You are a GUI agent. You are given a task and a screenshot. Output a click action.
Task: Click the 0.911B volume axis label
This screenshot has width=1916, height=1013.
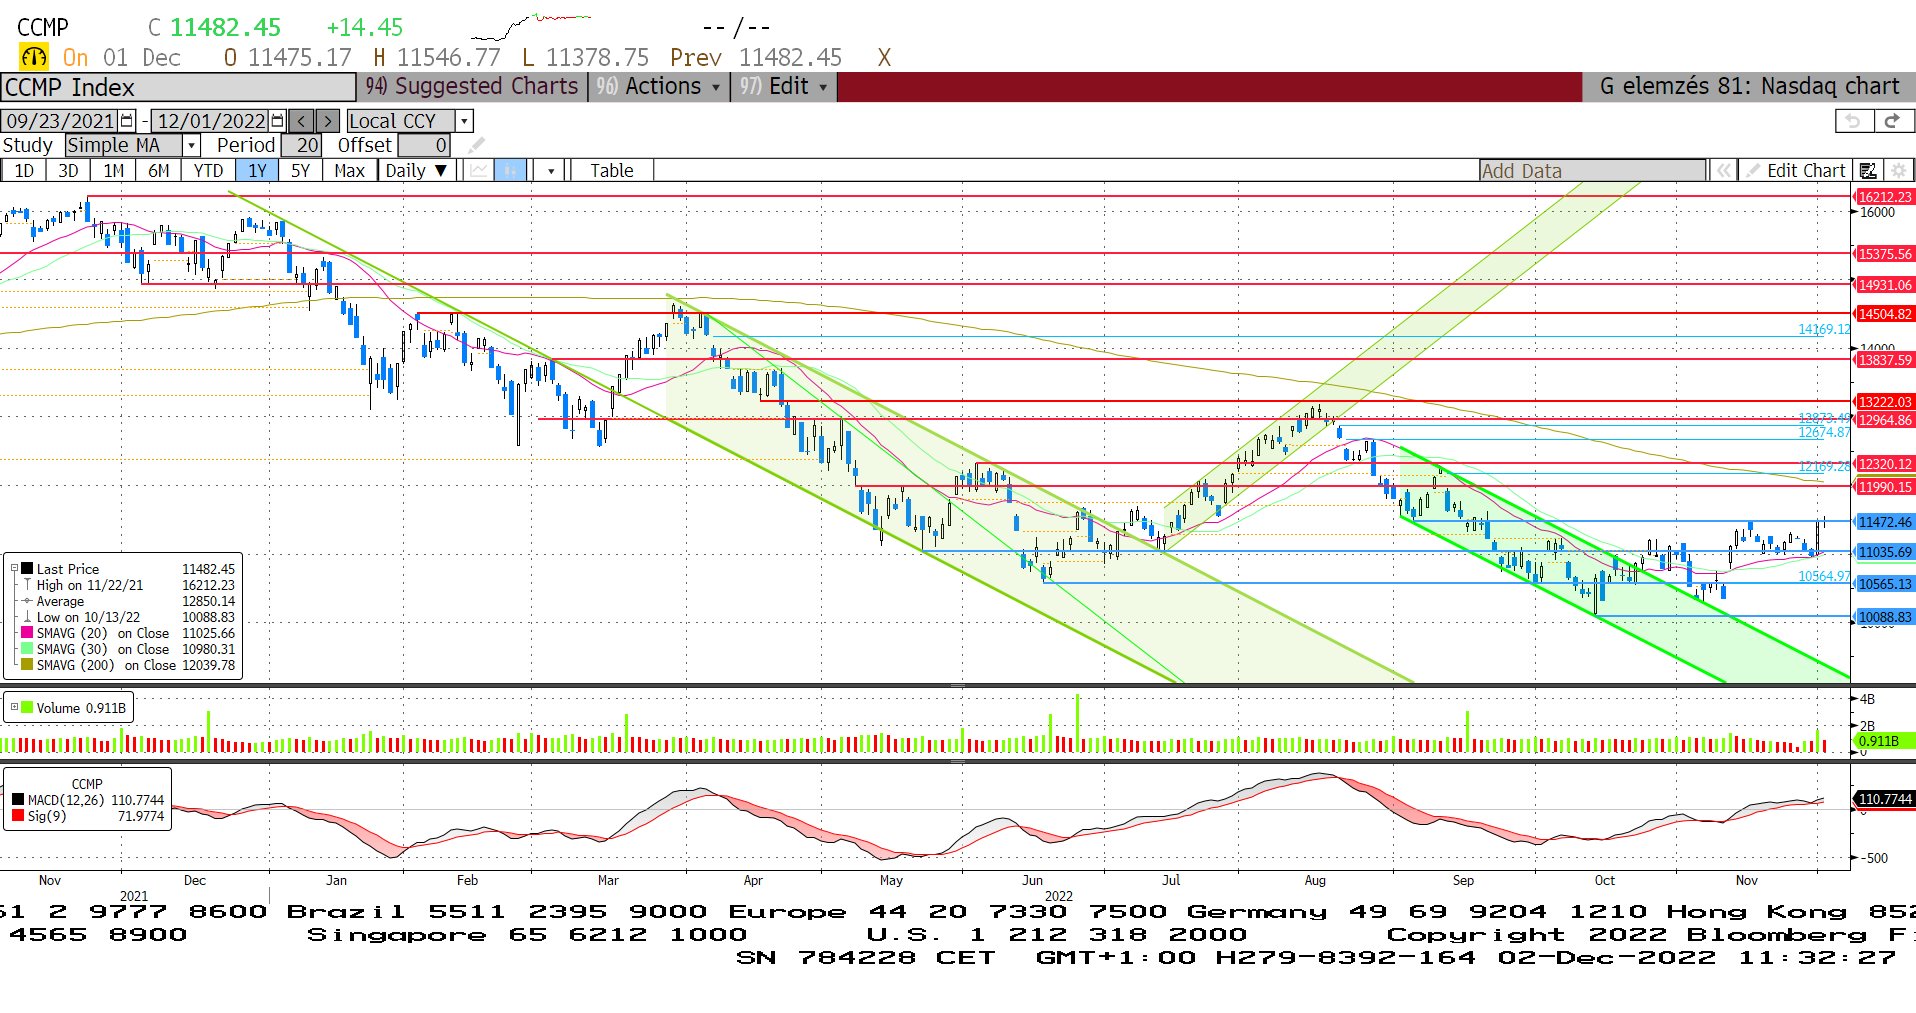[x=1885, y=741]
